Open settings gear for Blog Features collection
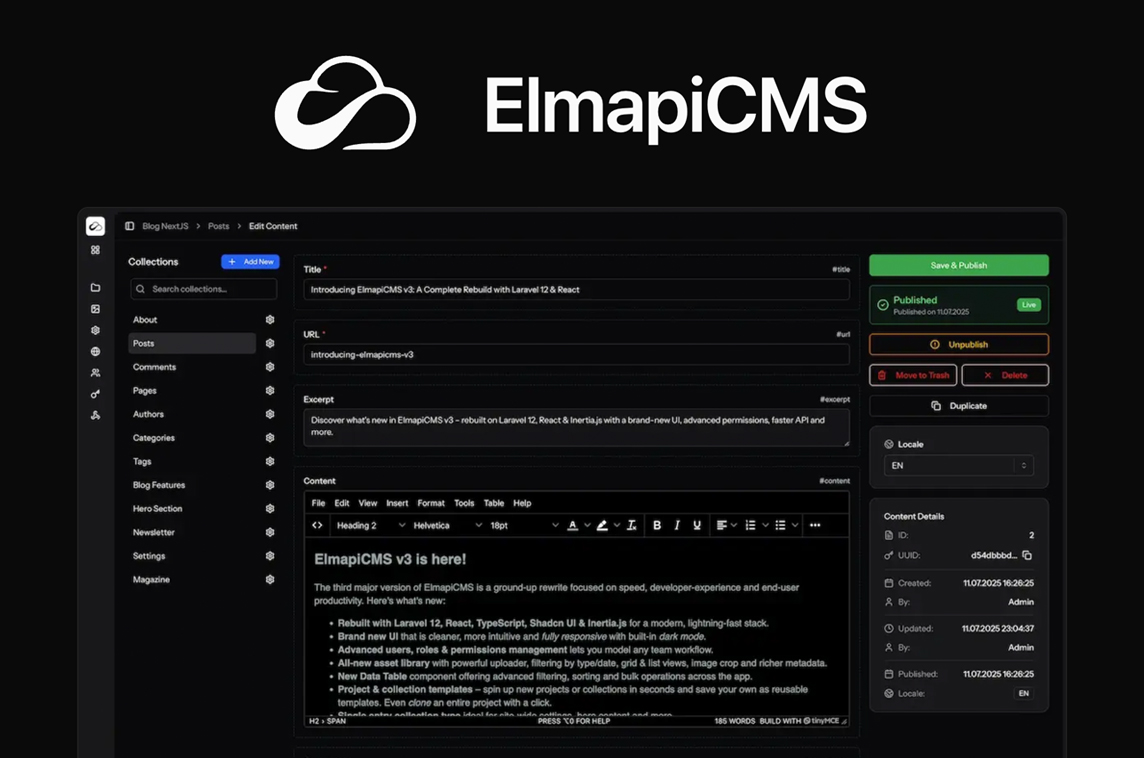This screenshot has height=758, width=1144. 270,484
